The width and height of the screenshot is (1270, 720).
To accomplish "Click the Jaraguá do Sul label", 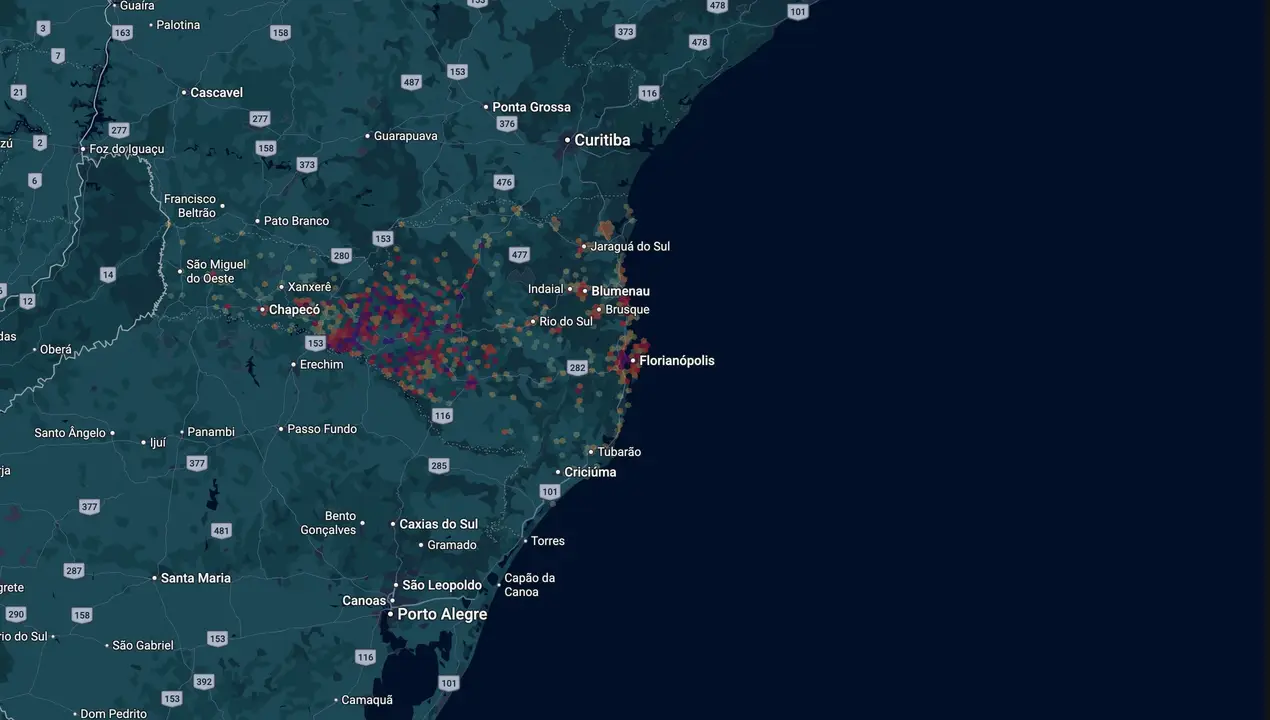I will point(630,246).
